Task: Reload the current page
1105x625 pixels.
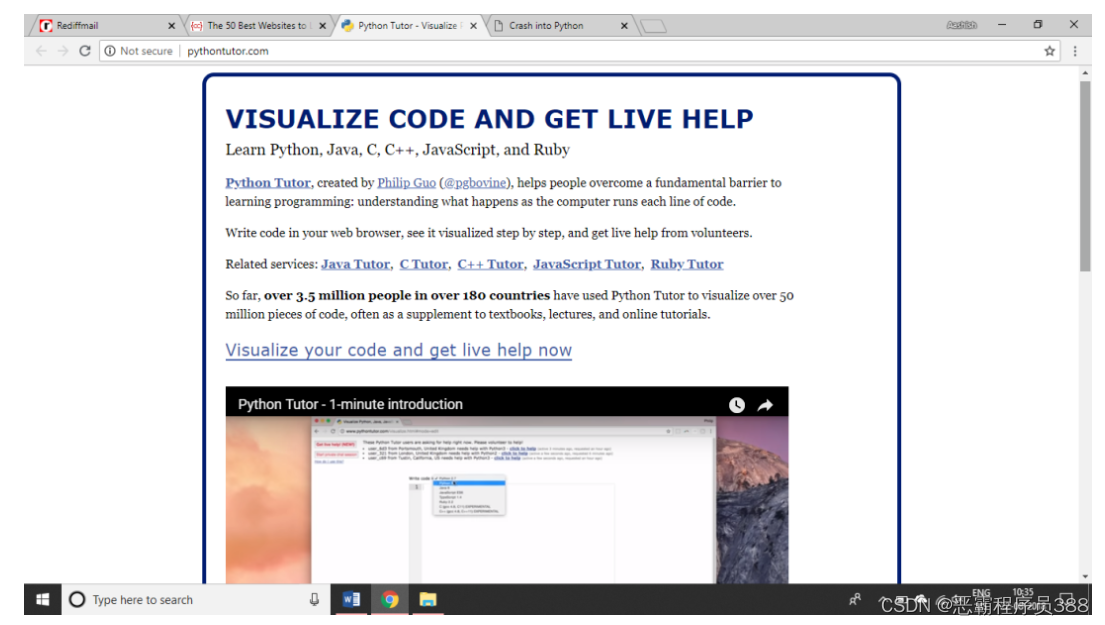Action: (x=85, y=51)
